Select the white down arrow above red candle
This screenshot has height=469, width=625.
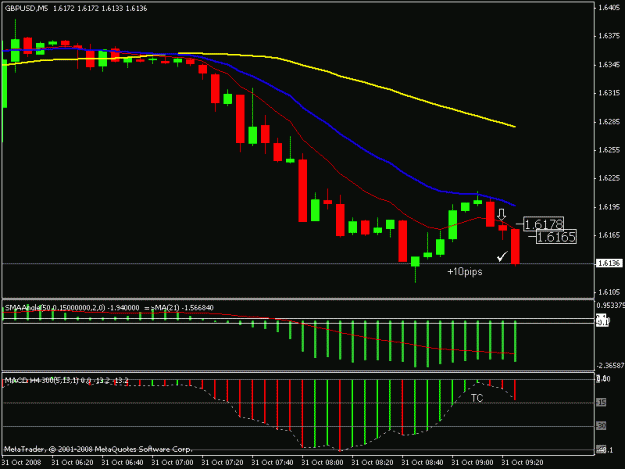point(501,214)
